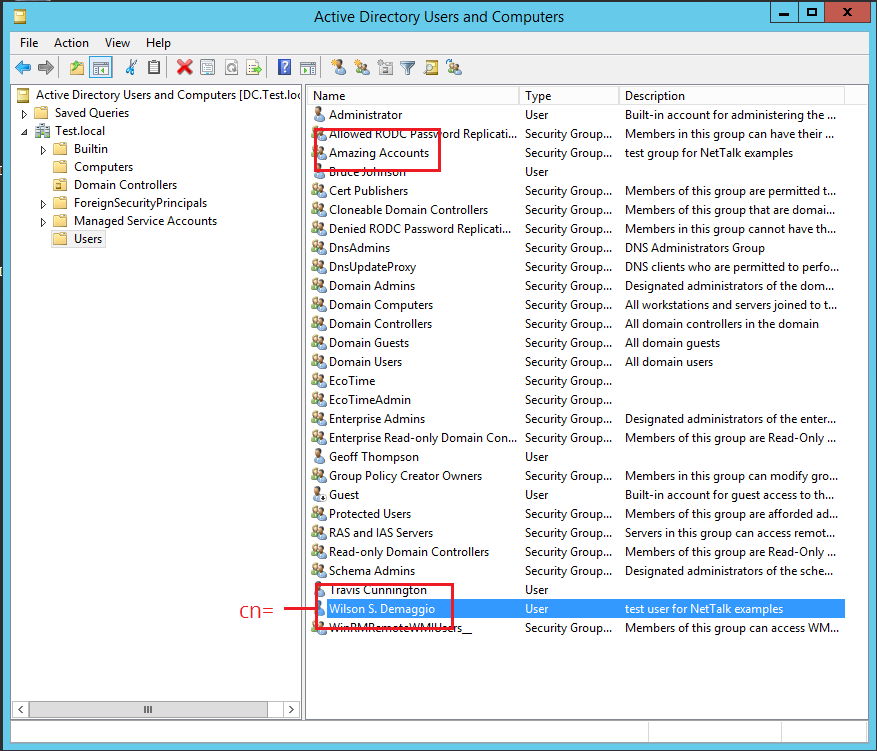This screenshot has height=751, width=877.
Task: Expand the Saved Queries node
Action: tap(23, 112)
